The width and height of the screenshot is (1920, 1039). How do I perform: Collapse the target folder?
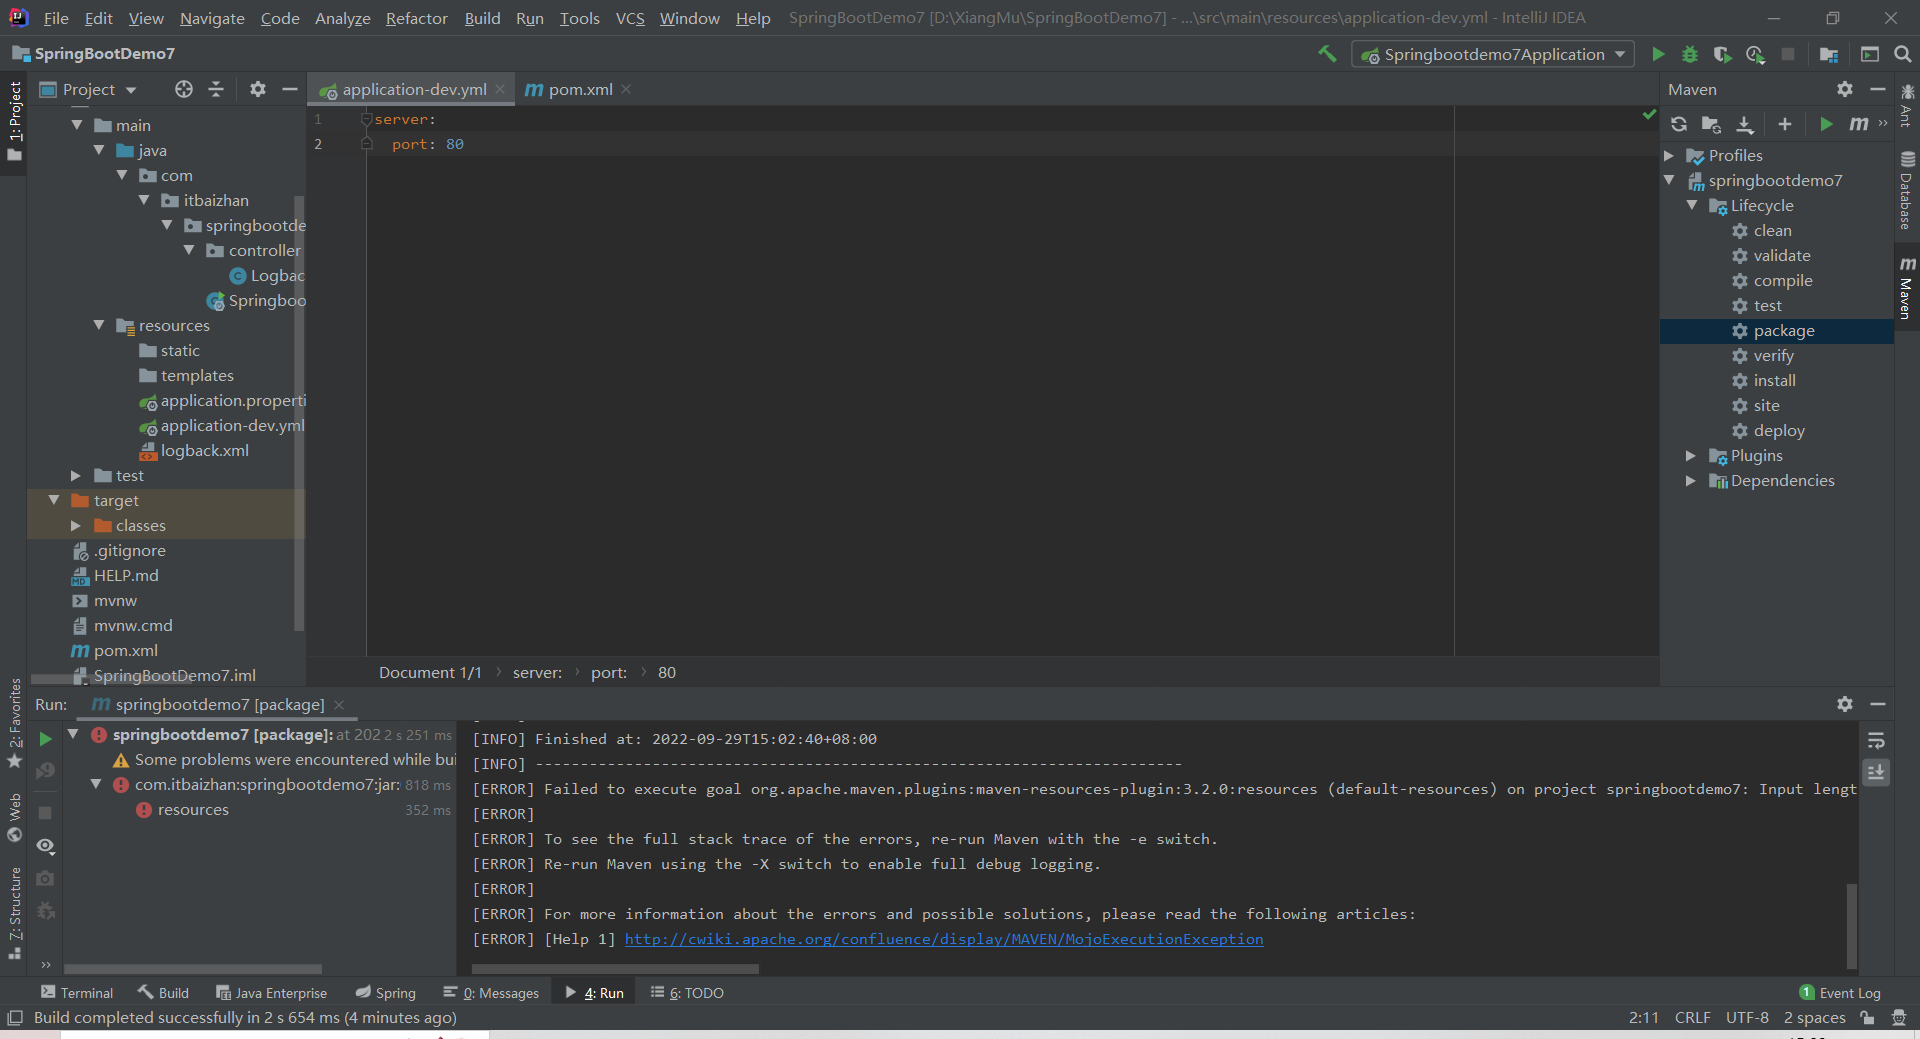[54, 501]
